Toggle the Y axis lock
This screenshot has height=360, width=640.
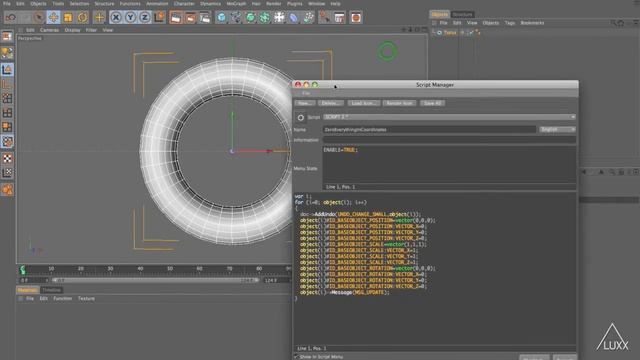coord(130,18)
